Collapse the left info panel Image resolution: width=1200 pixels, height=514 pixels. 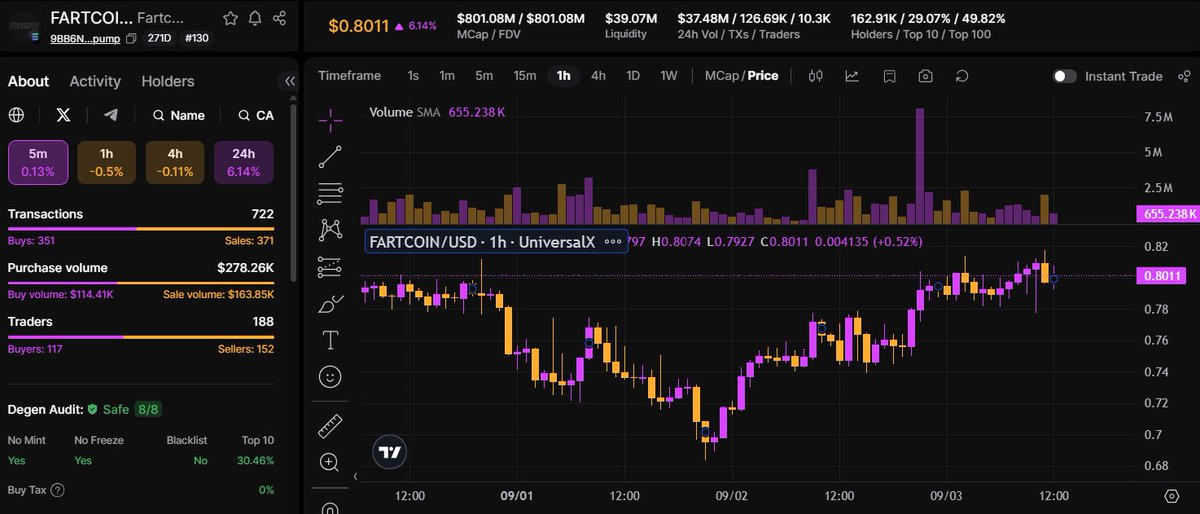point(290,81)
